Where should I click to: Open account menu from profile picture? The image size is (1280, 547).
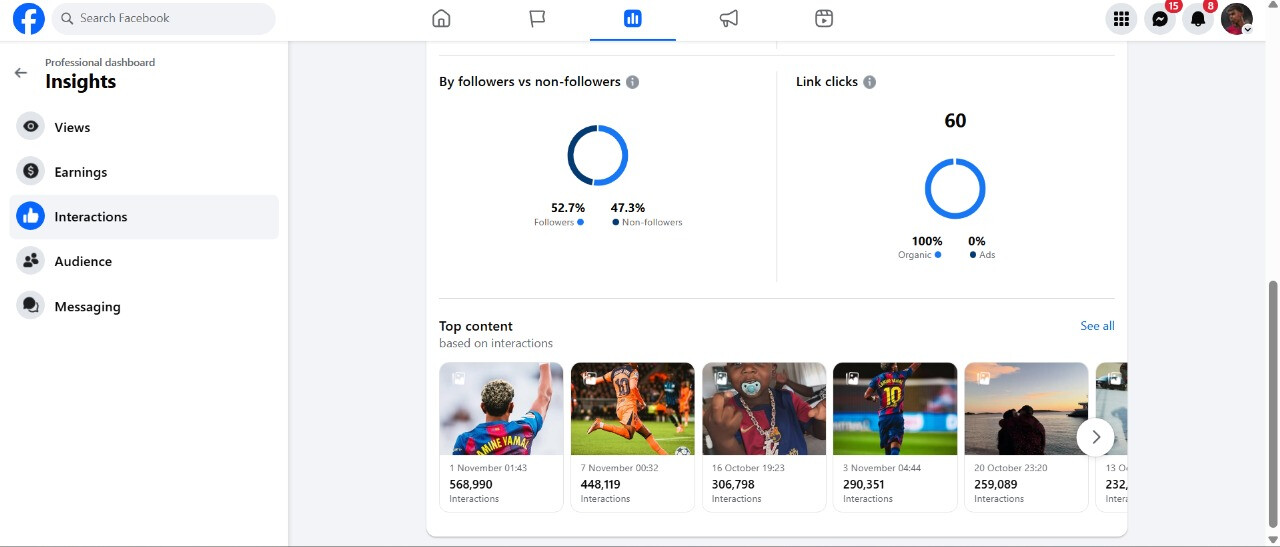1237,19
